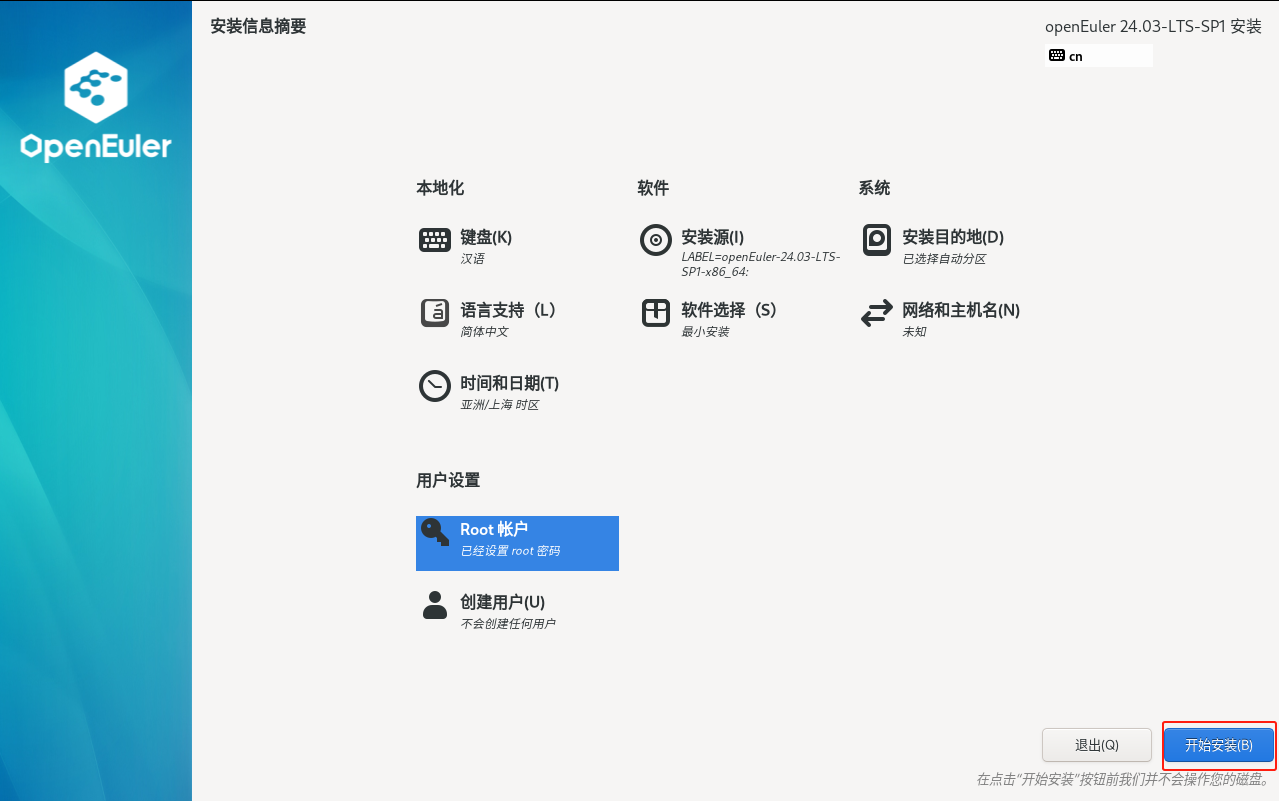Click the 系统 section heading
The height and width of the screenshot is (801, 1279).
[874, 188]
